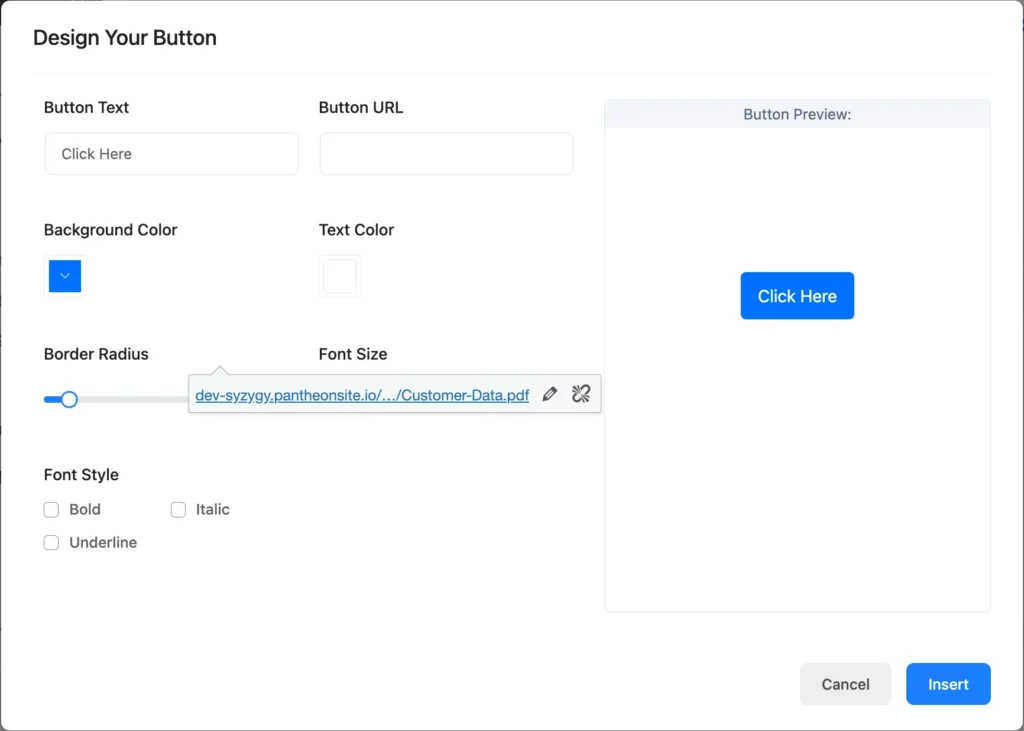
Task: Click the Button URL label
Action: [361, 108]
